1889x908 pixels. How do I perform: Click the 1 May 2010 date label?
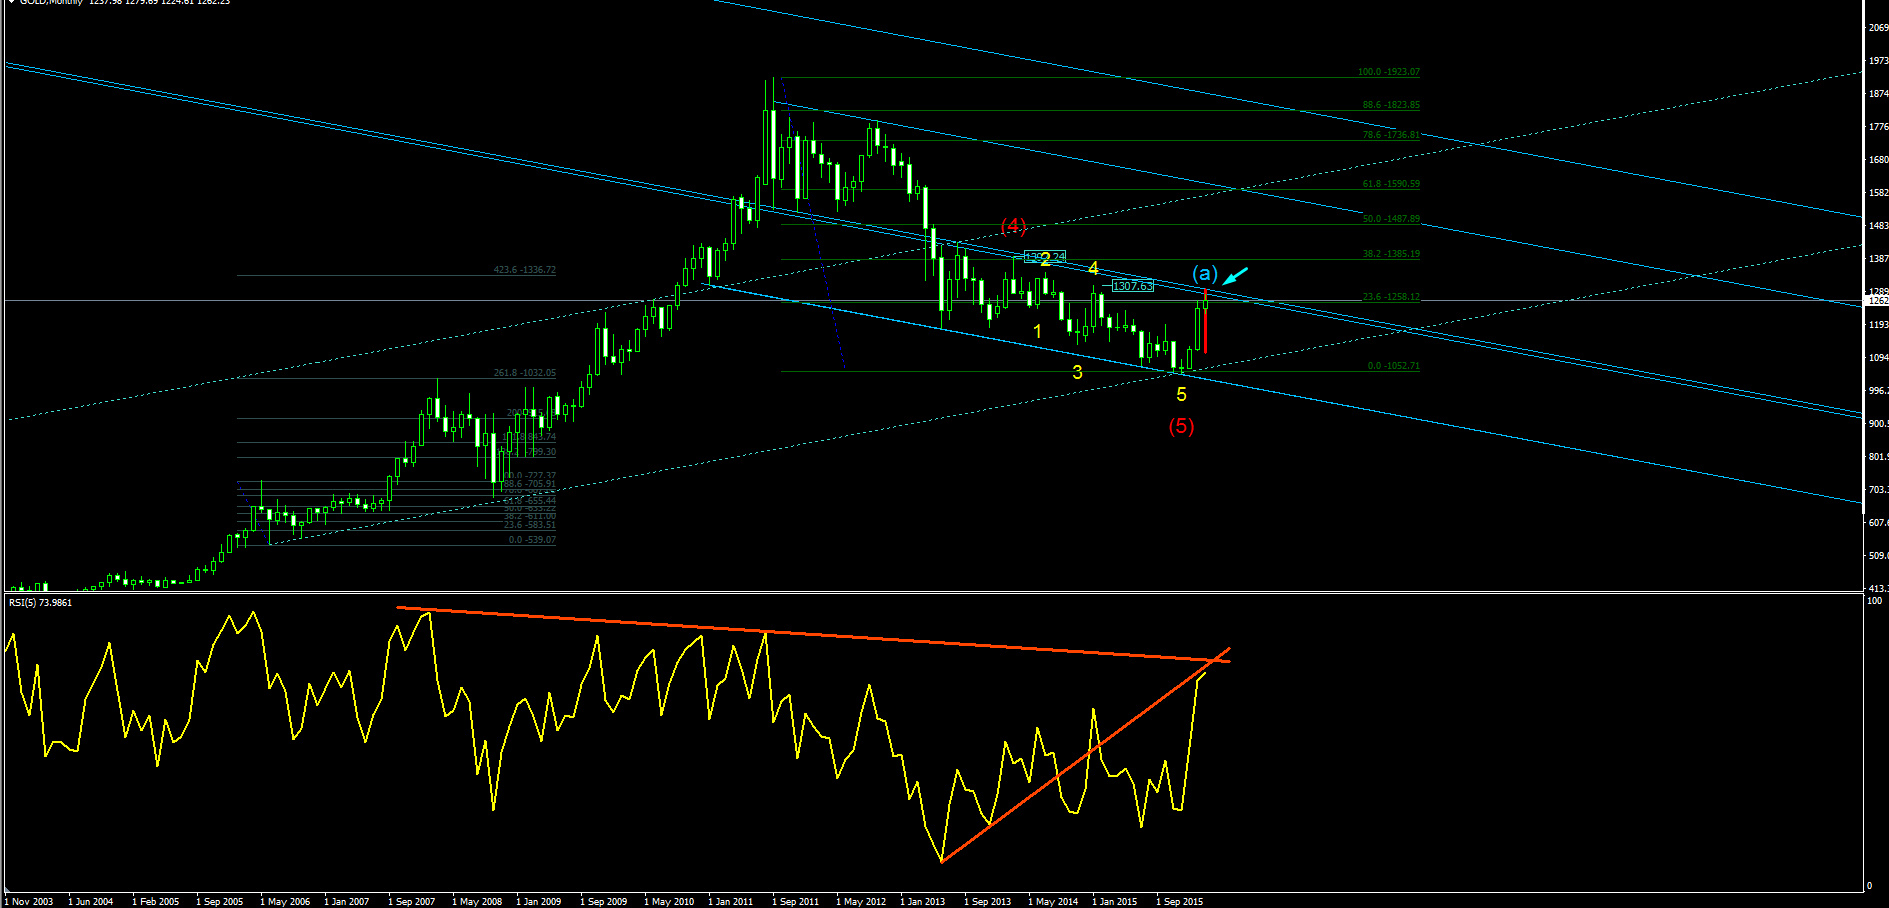669,902
